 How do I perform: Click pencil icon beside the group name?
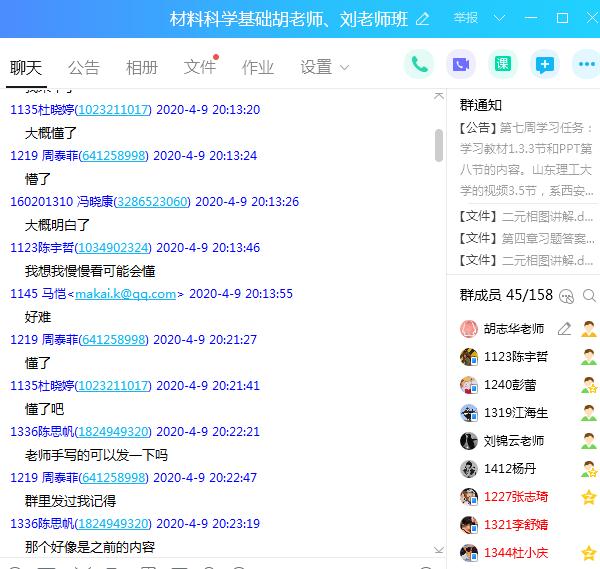423,19
